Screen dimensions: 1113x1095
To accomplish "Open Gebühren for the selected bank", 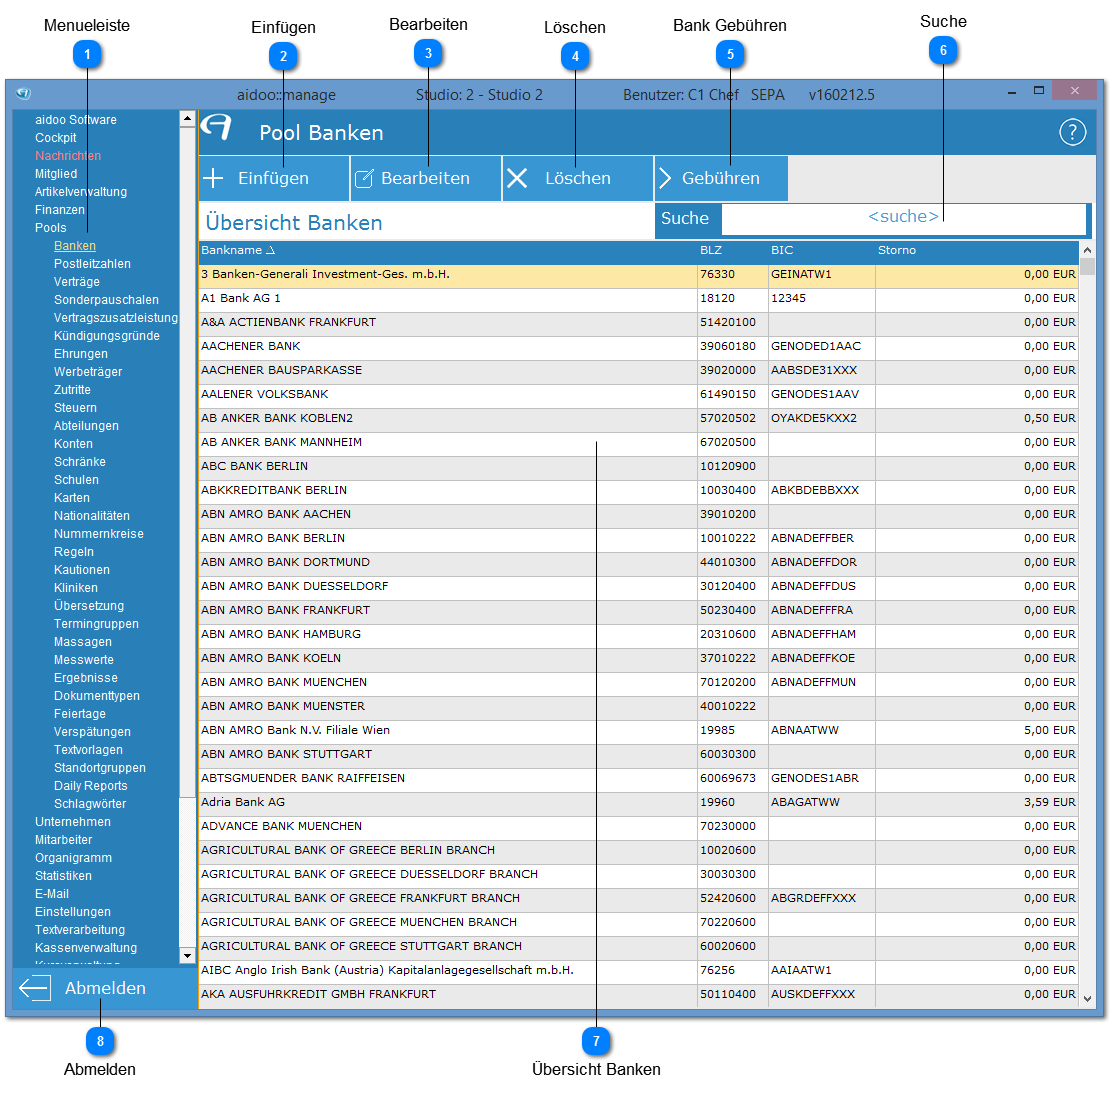I will tap(721, 178).
